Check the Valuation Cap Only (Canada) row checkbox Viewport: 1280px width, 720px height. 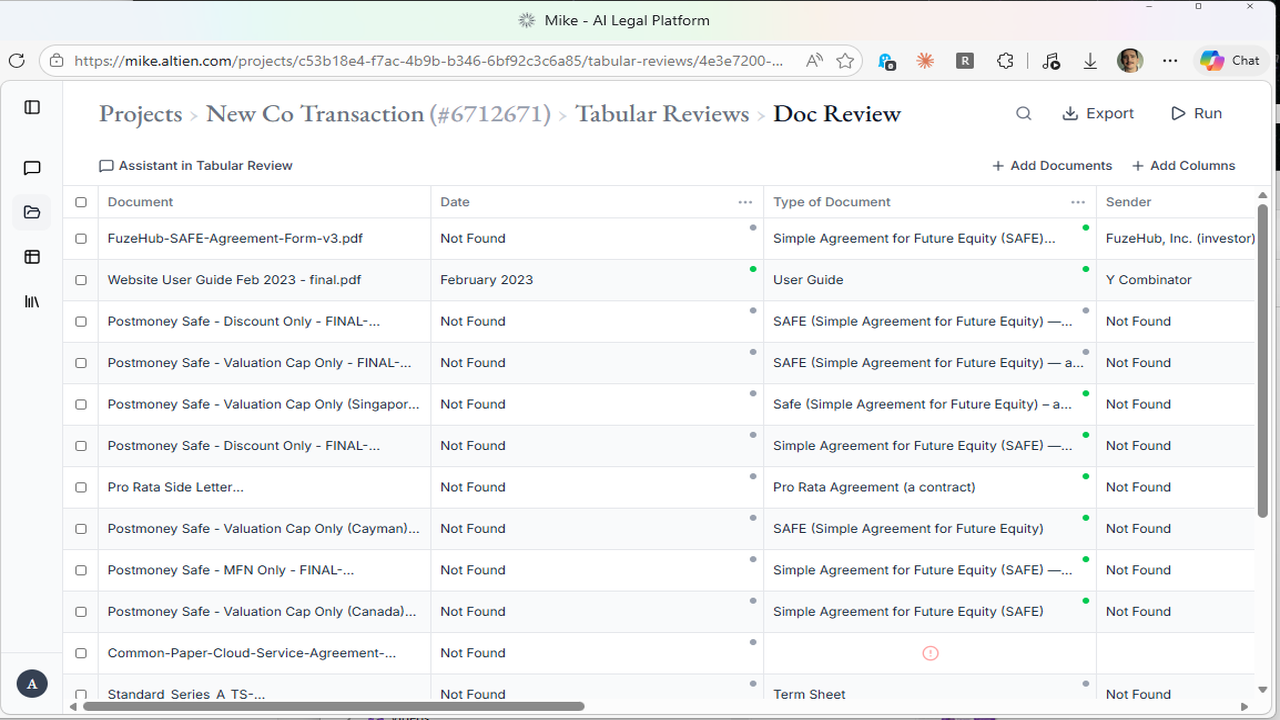tap(81, 612)
